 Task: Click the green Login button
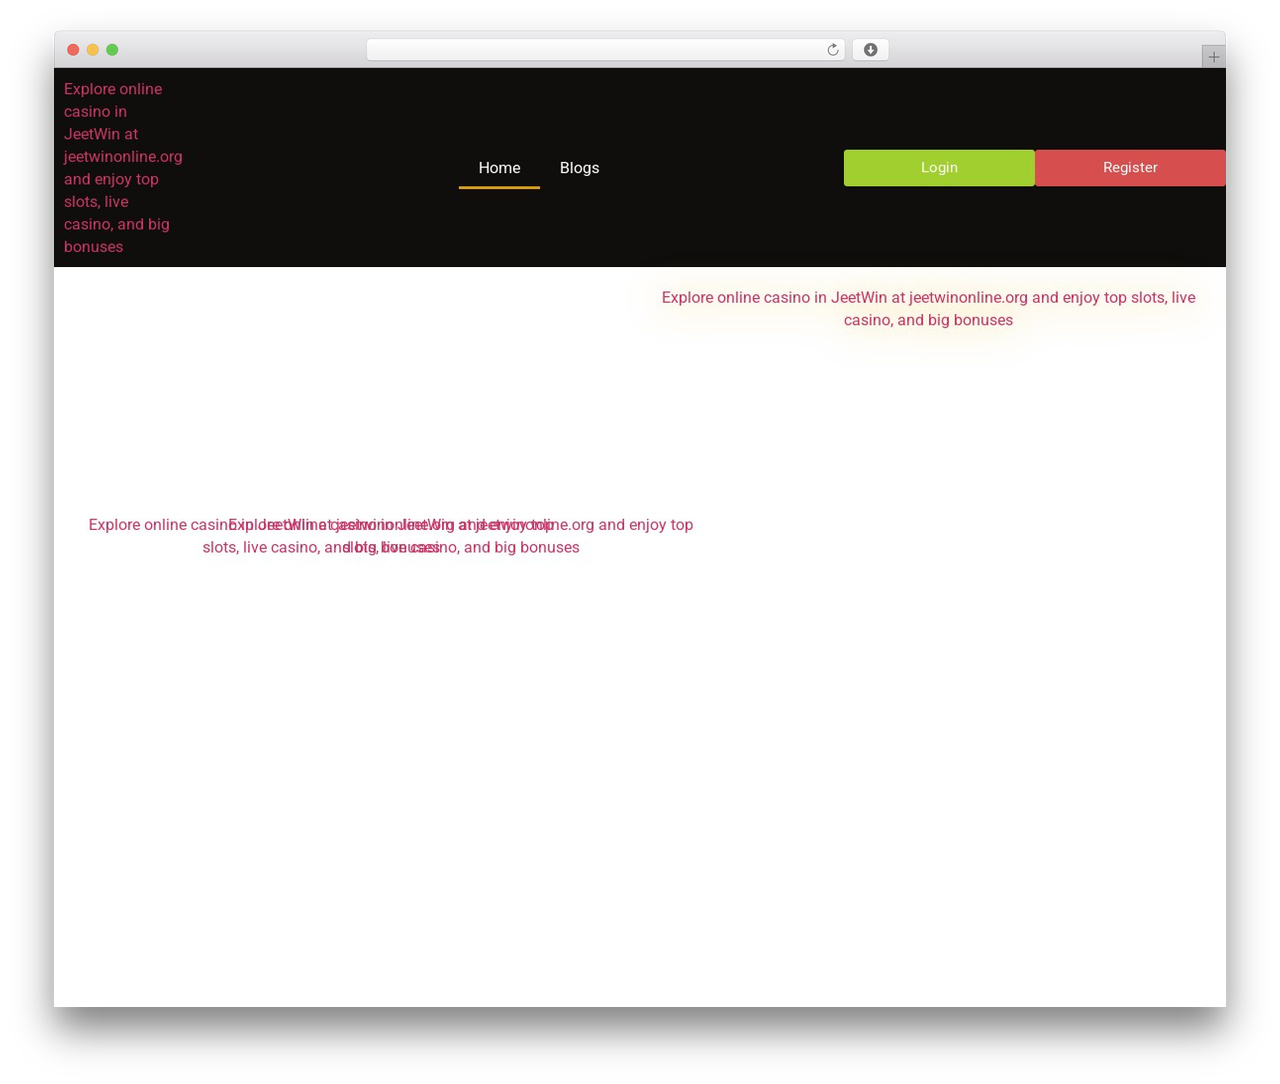click(939, 168)
